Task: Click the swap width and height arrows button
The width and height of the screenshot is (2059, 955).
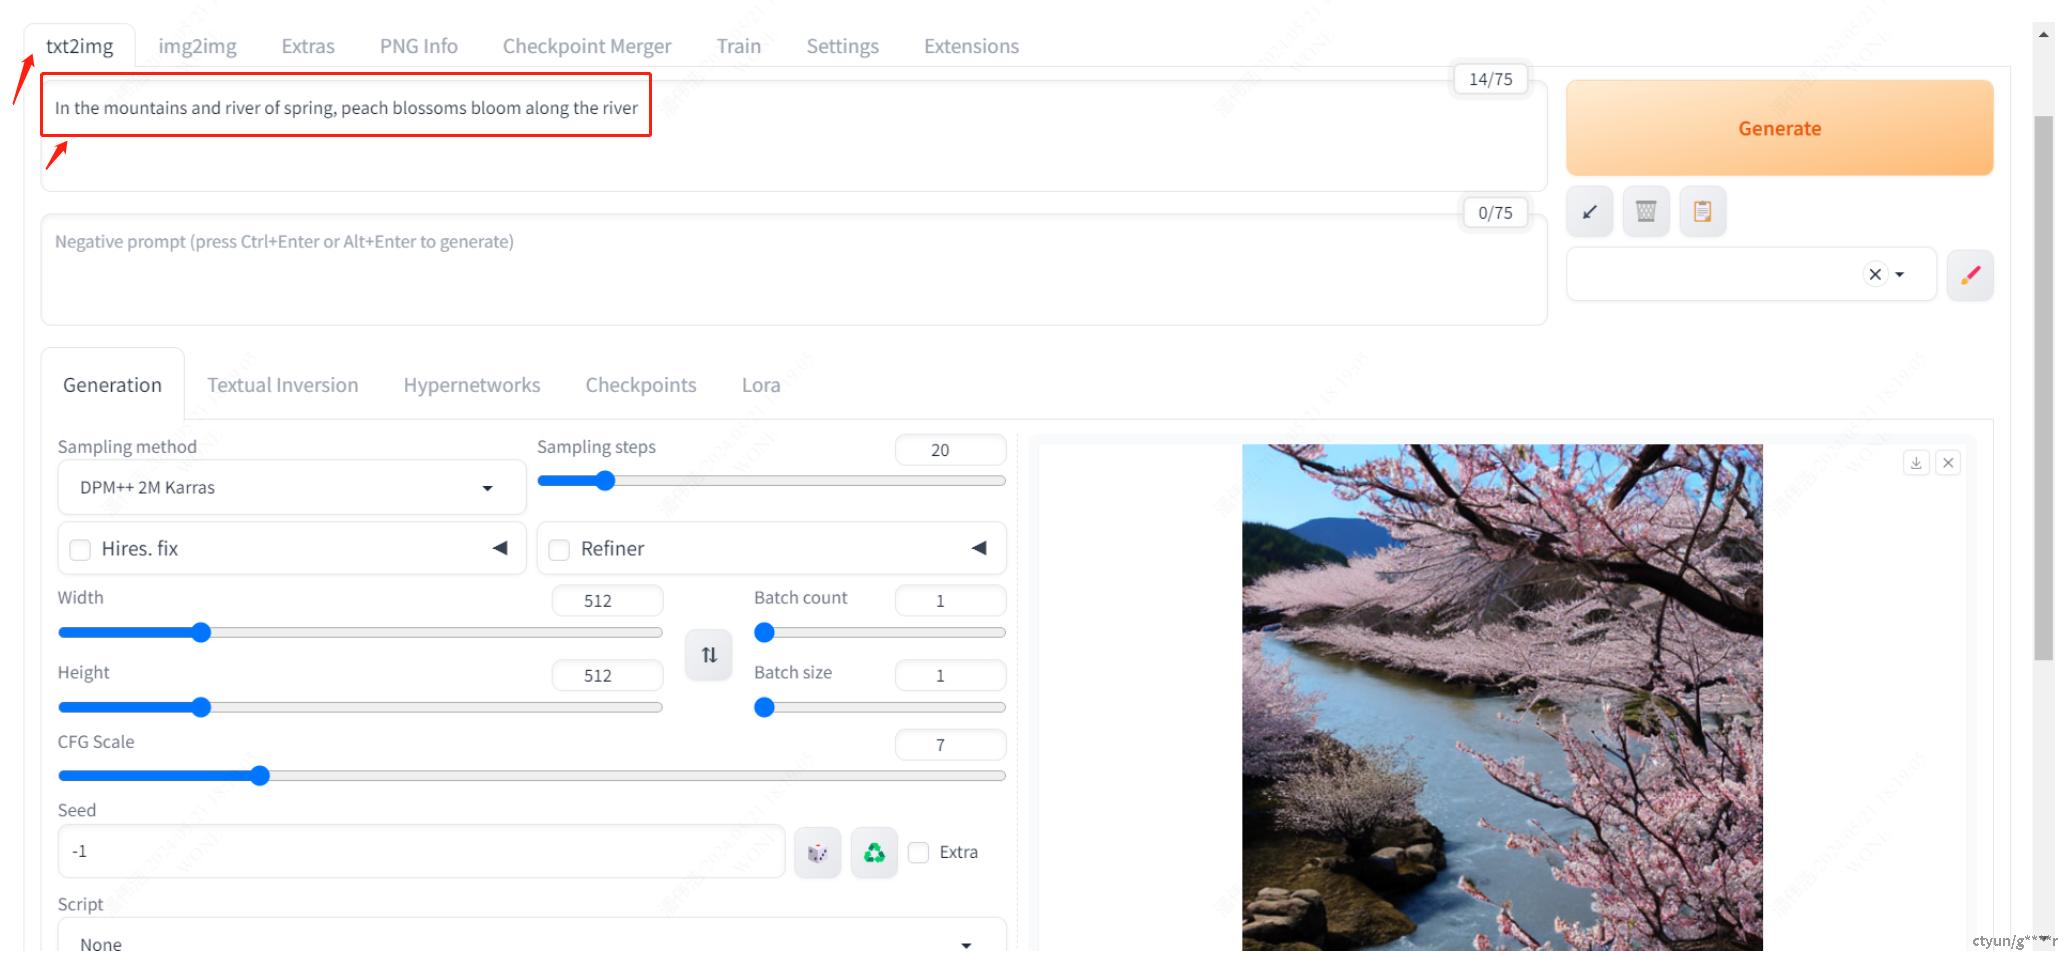Action: click(x=708, y=655)
